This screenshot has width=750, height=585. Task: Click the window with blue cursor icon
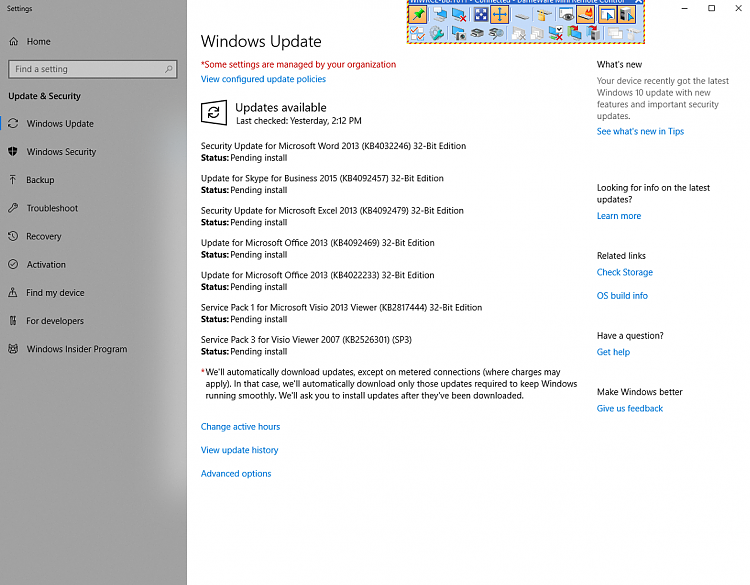click(607, 14)
